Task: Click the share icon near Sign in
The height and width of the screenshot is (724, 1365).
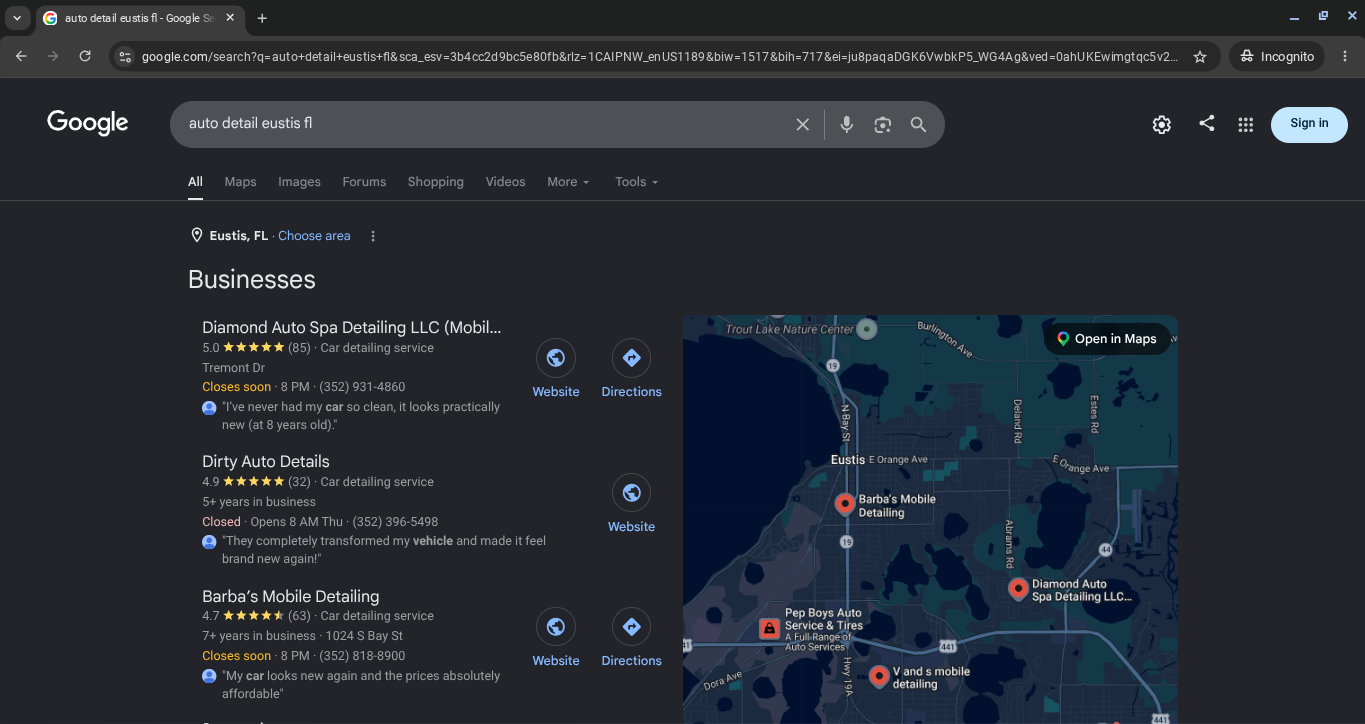Action: pos(1207,123)
